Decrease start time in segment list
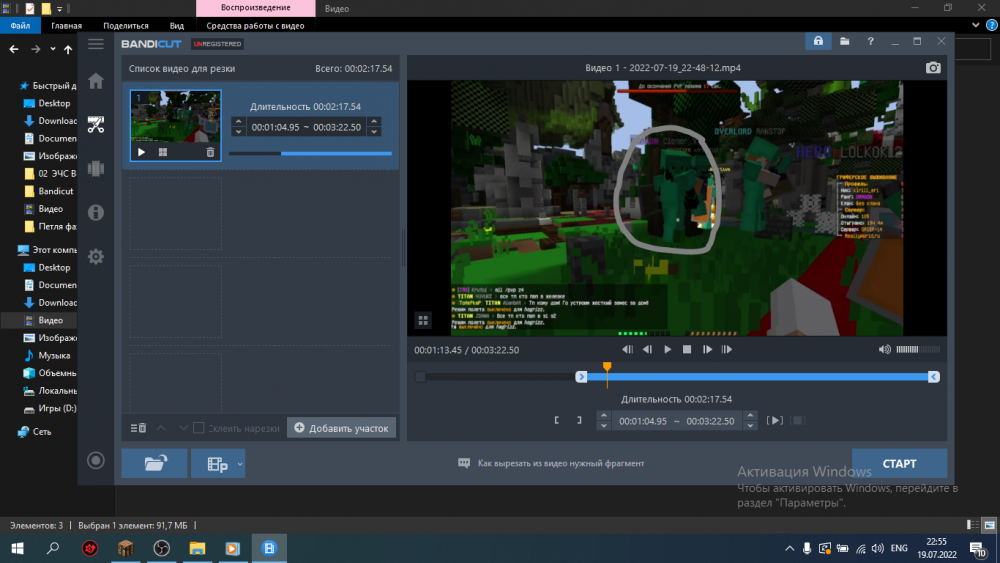Image resolution: width=1000 pixels, height=563 pixels. 239,132
